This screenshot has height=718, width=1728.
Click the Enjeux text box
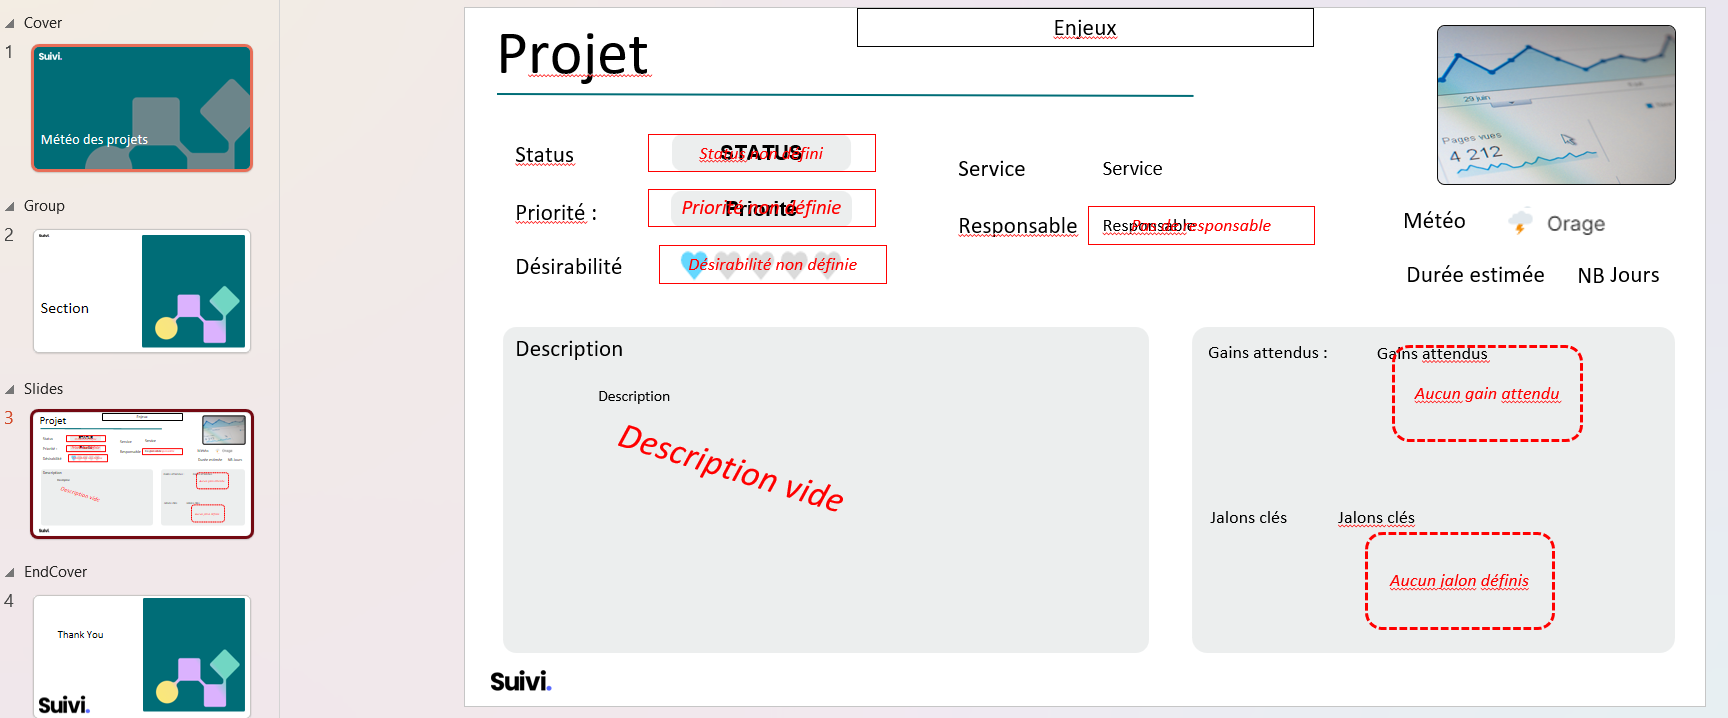click(x=1084, y=28)
